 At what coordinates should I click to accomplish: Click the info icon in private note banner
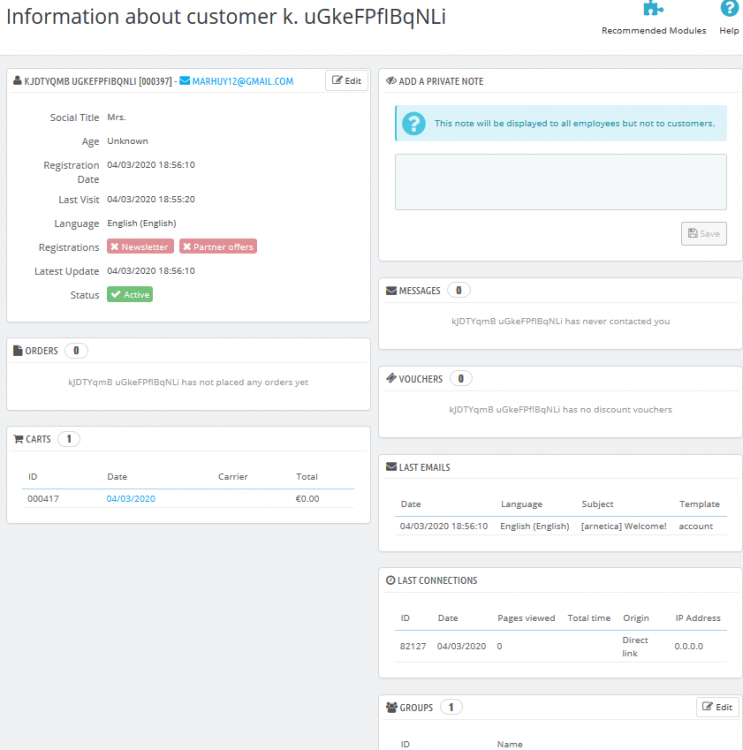click(x=414, y=123)
